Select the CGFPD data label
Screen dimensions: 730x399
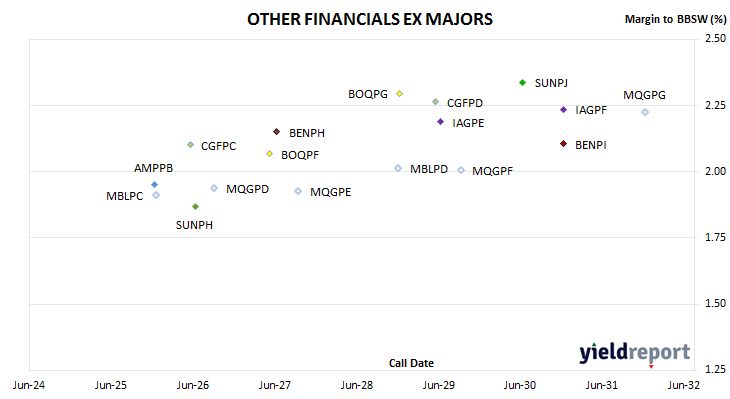[x=465, y=103]
